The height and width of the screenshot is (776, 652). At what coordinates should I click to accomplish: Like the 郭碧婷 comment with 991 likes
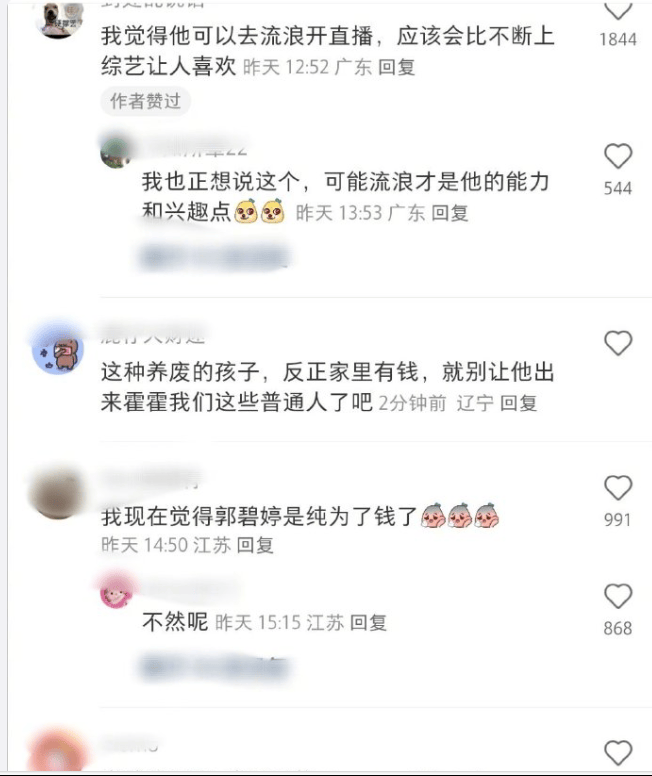point(618,488)
